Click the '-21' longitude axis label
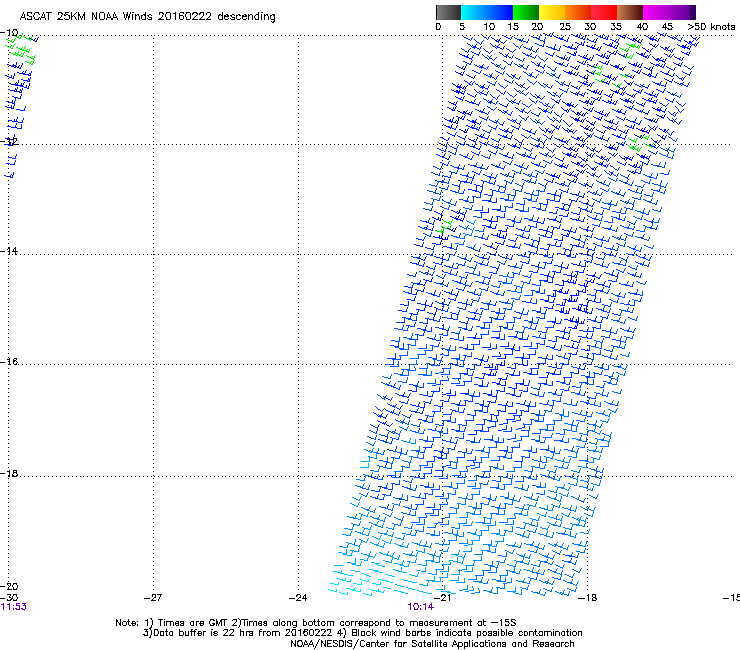 [442, 597]
